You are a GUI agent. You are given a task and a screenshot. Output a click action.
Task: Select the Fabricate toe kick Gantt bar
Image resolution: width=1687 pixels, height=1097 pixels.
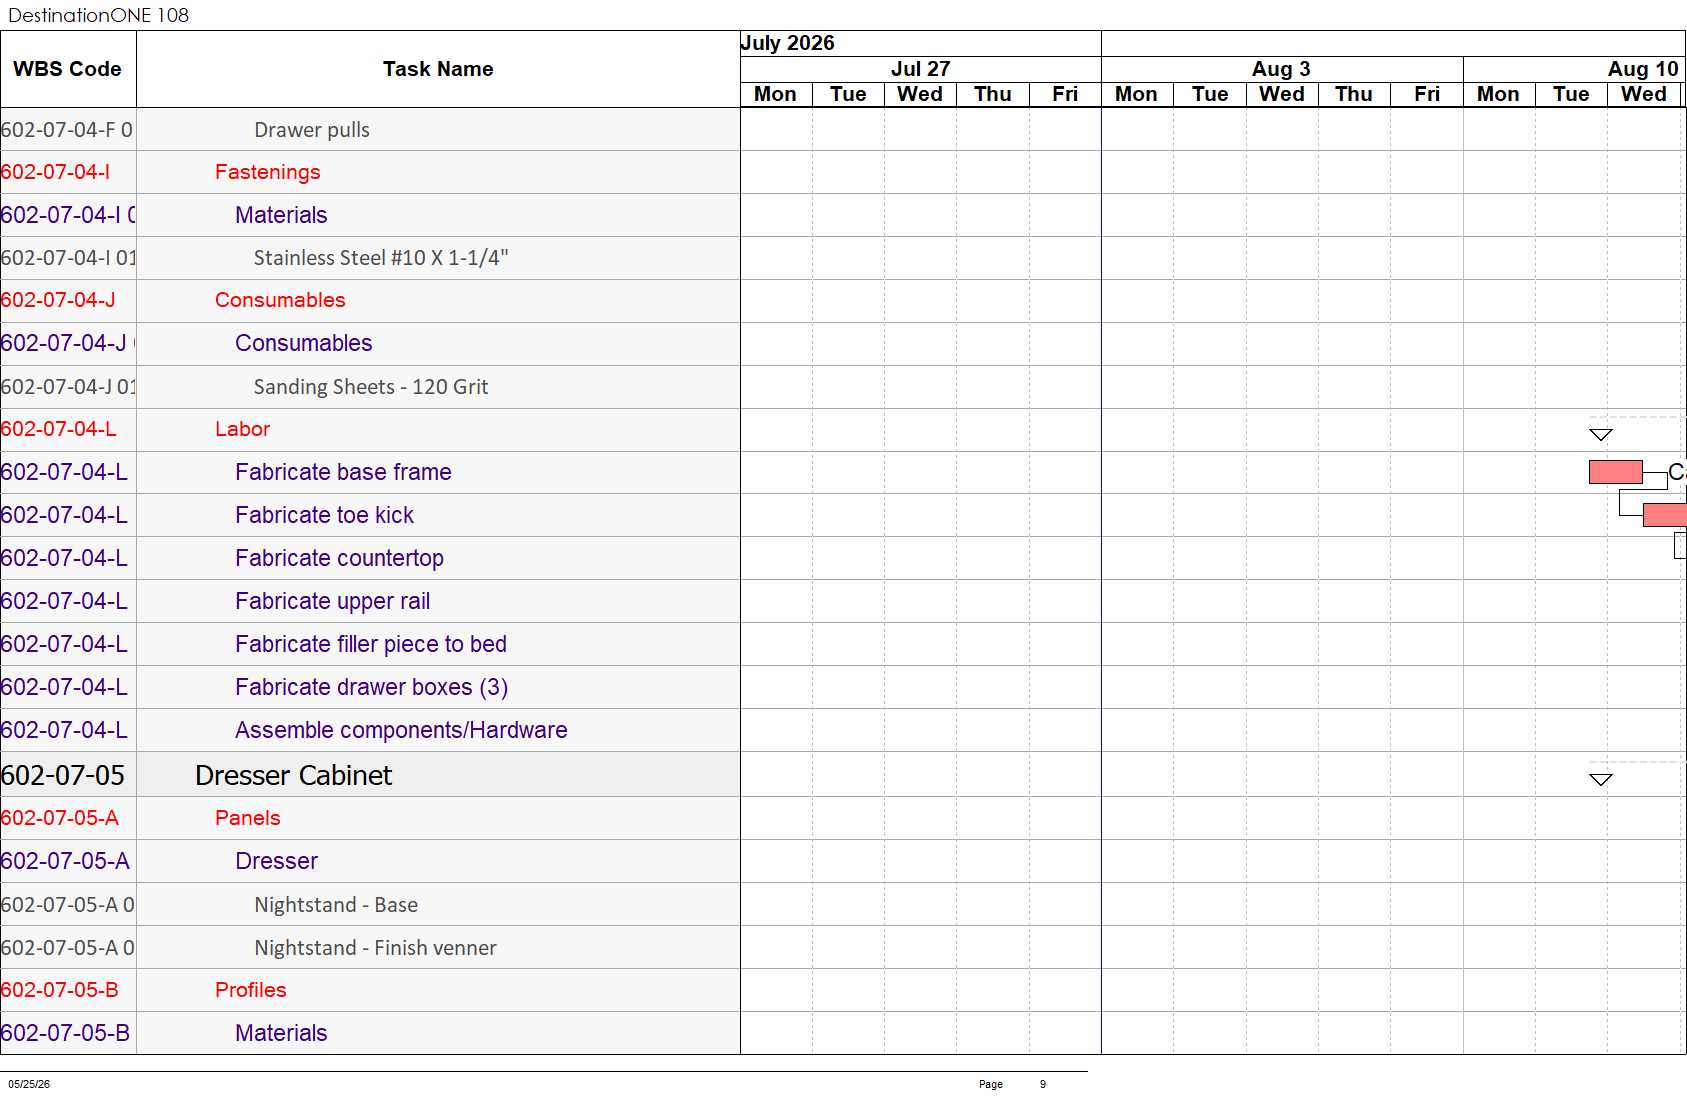(x=1664, y=515)
